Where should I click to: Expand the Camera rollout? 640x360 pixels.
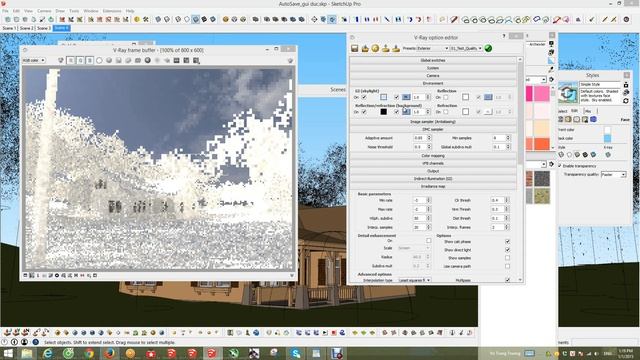pos(433,76)
